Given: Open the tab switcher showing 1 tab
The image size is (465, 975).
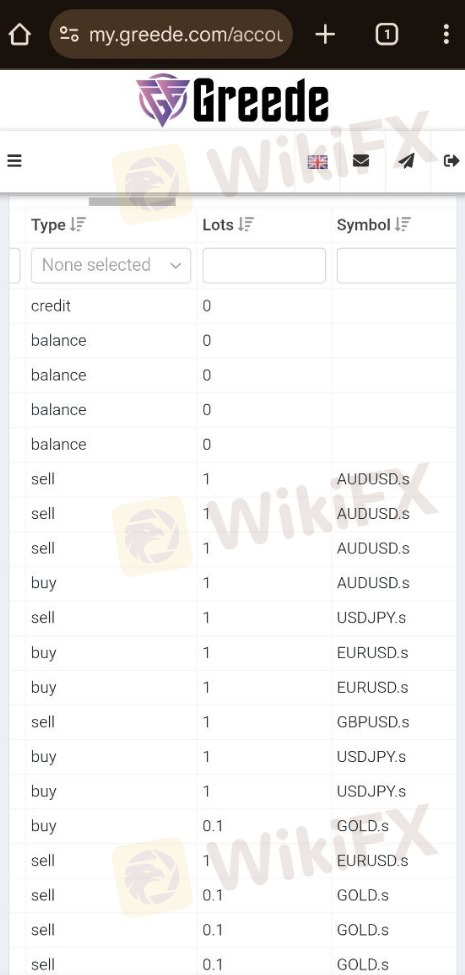Looking at the screenshot, I should [x=387, y=35].
